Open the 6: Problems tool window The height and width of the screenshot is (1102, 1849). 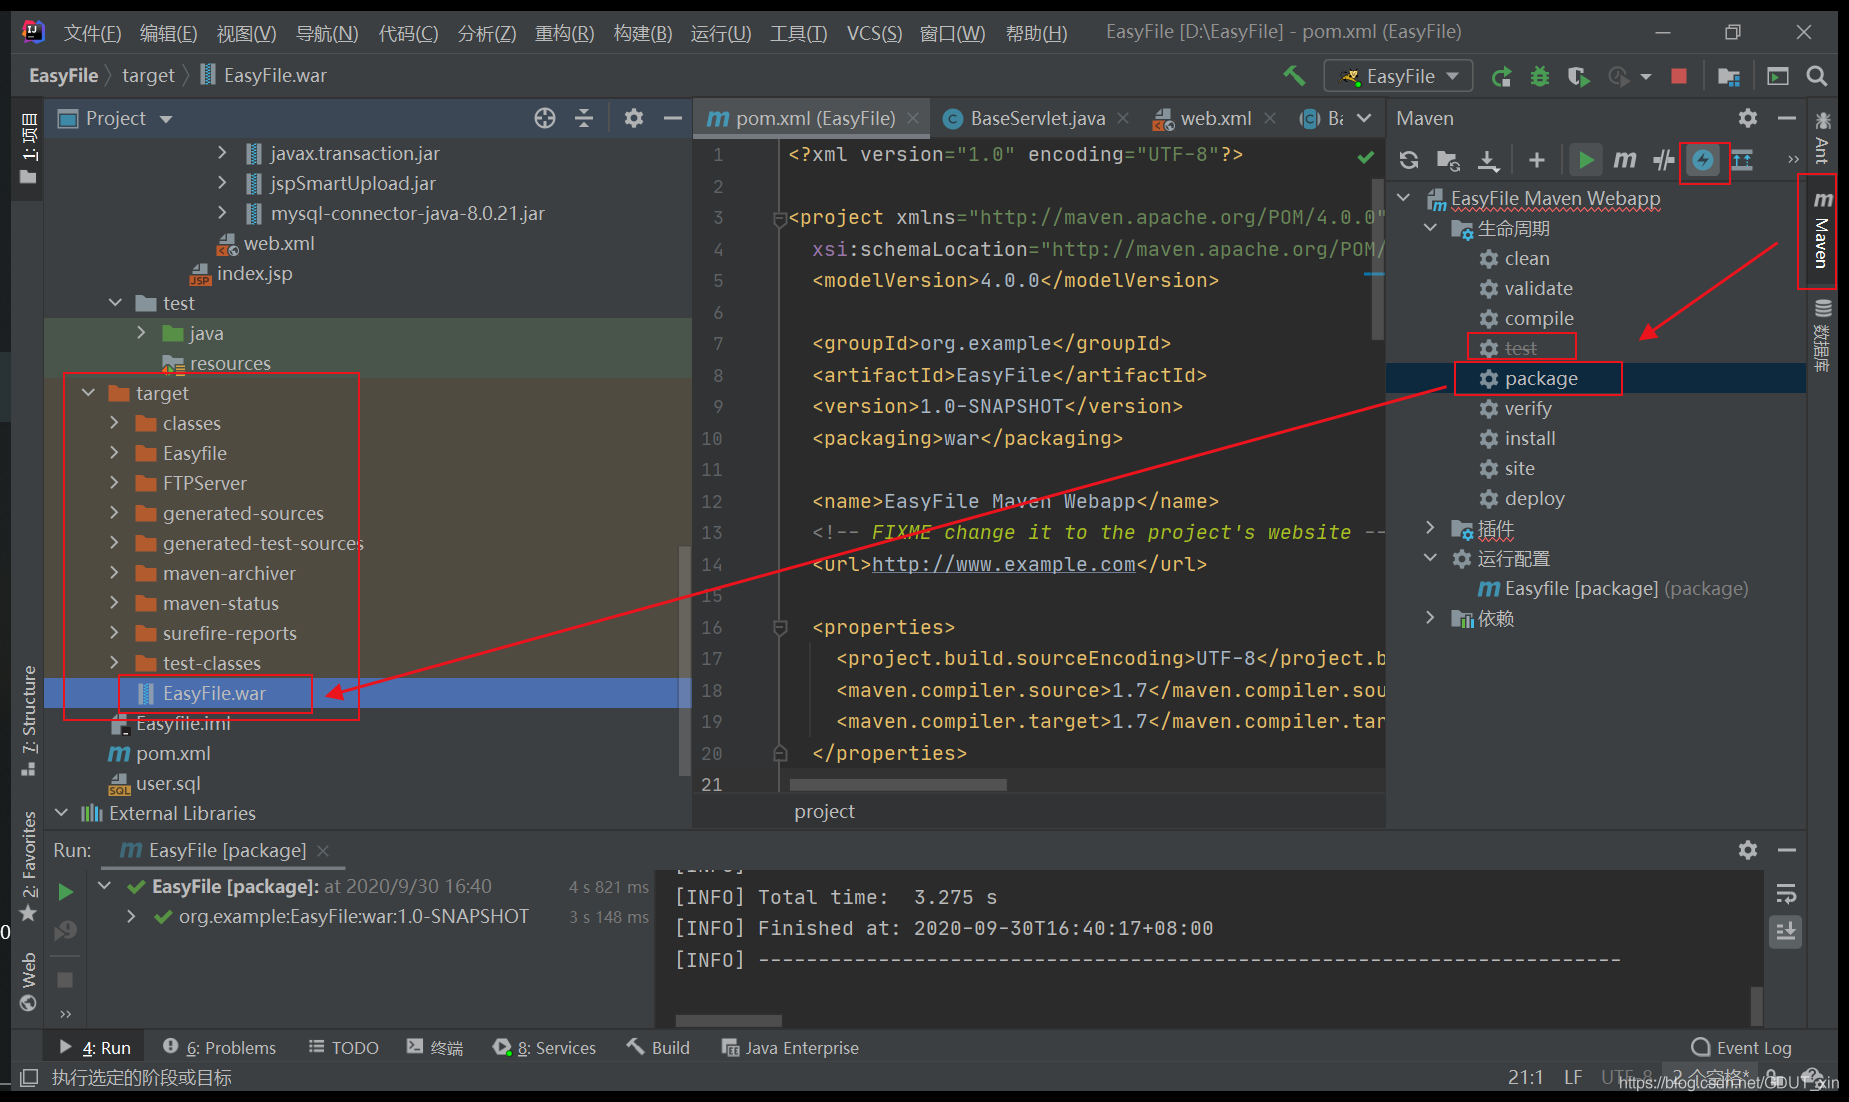coord(219,1047)
